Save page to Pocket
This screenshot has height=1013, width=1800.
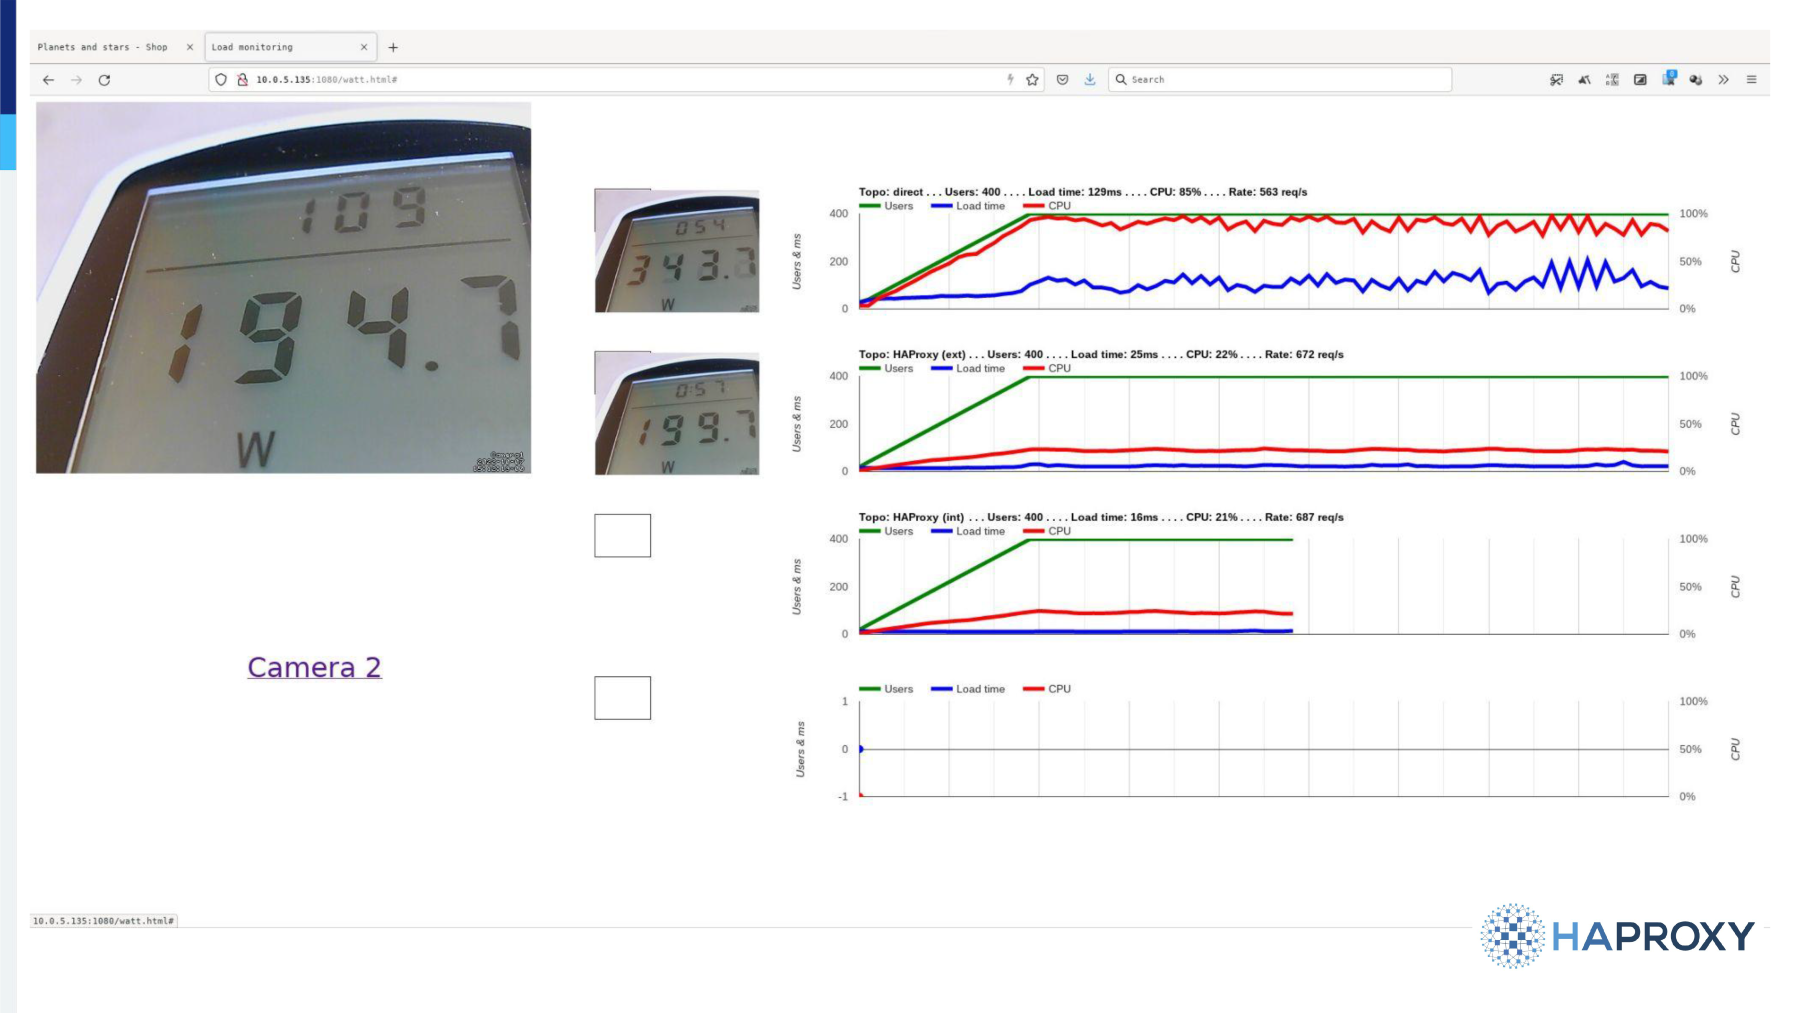click(x=1062, y=79)
